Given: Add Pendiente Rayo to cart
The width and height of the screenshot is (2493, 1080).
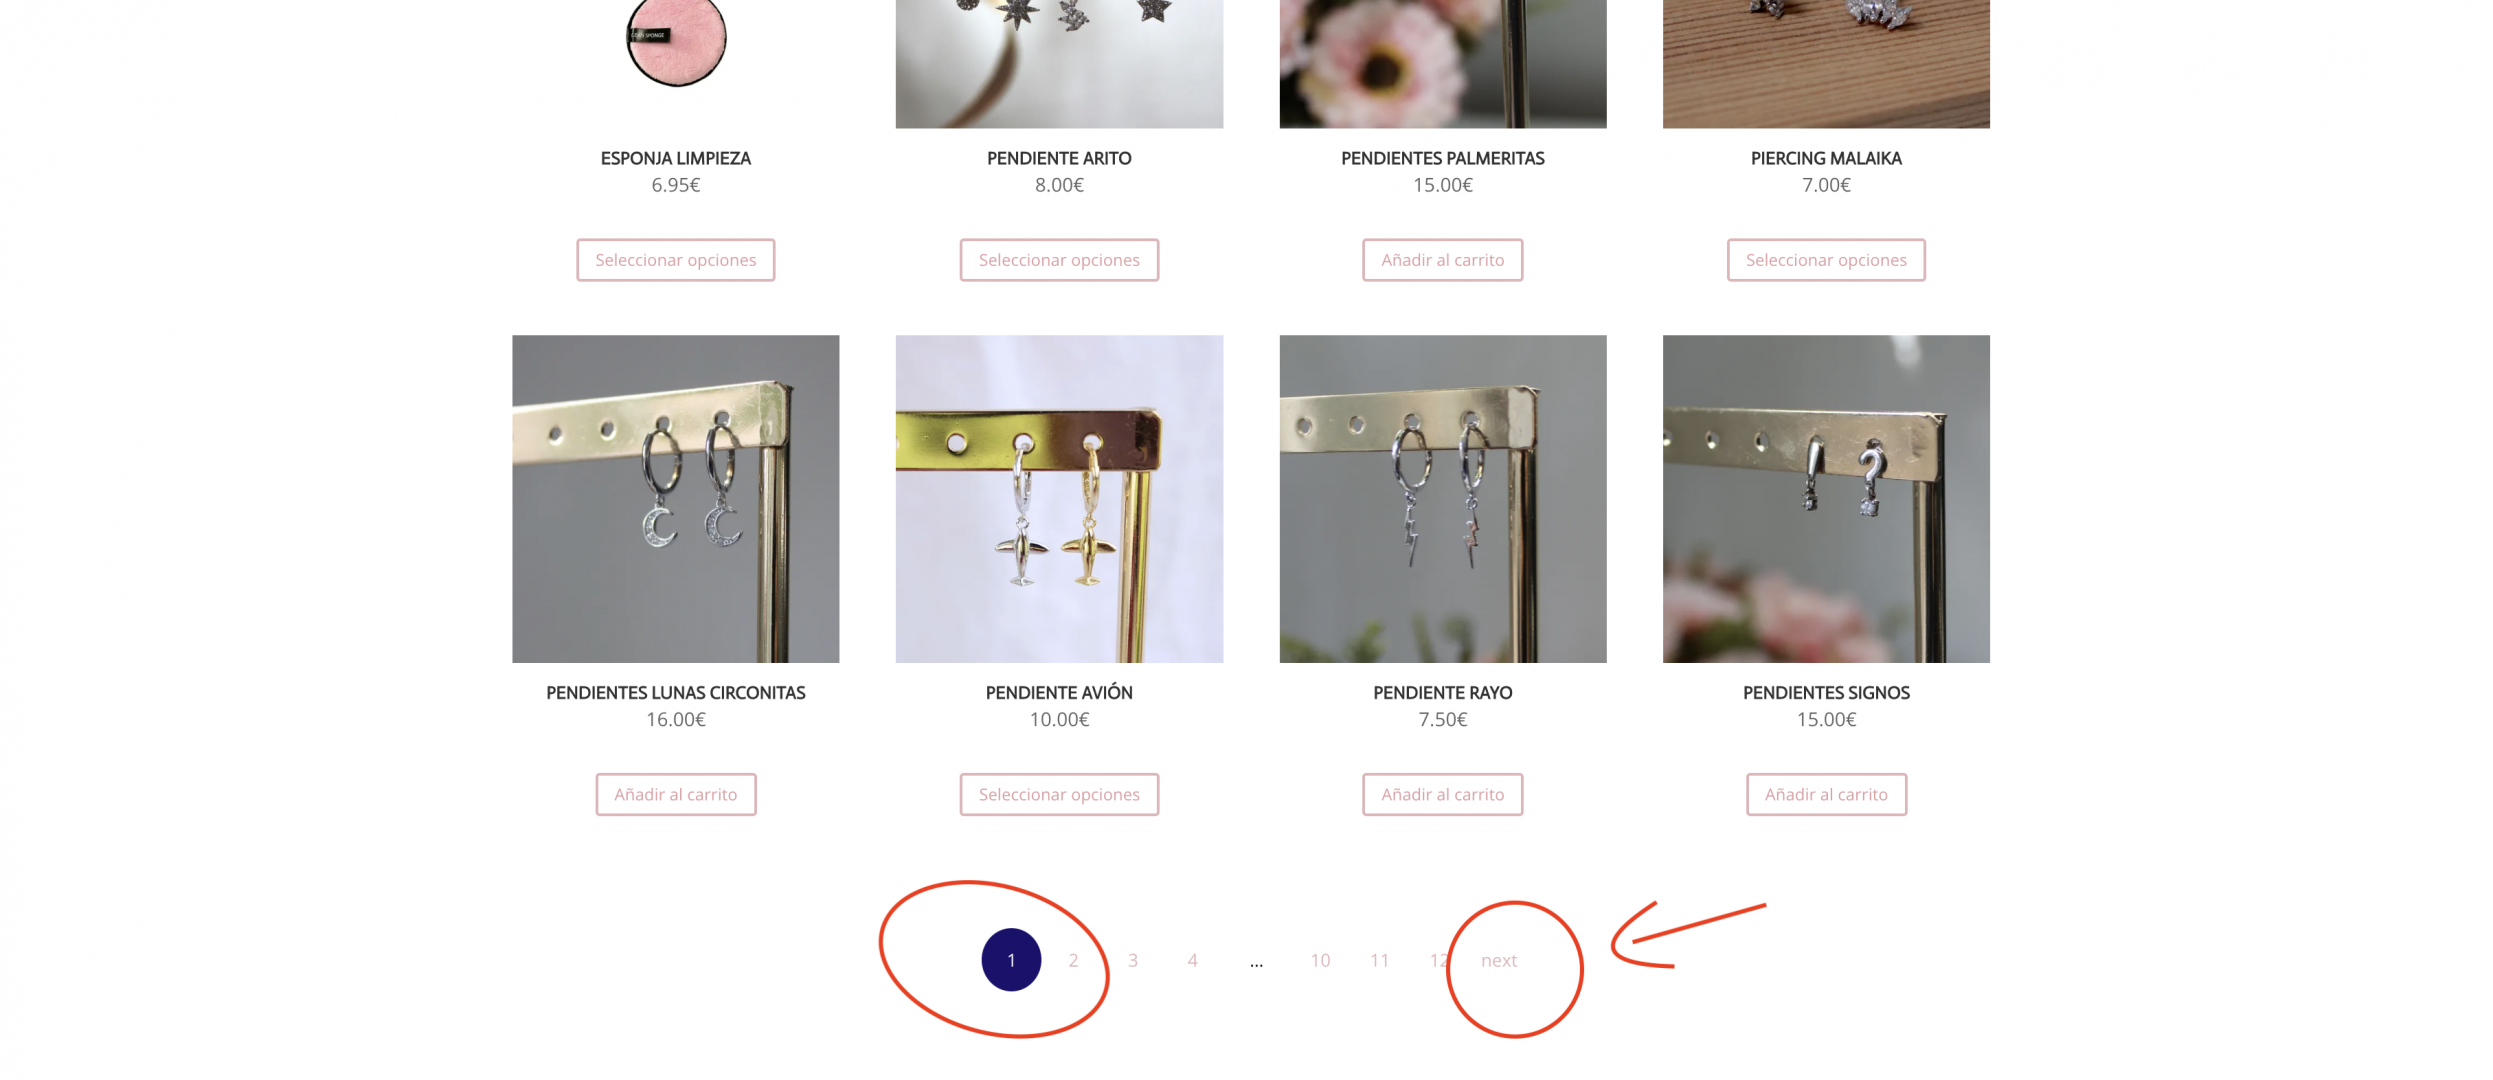Looking at the screenshot, I should pyautogui.click(x=1442, y=794).
